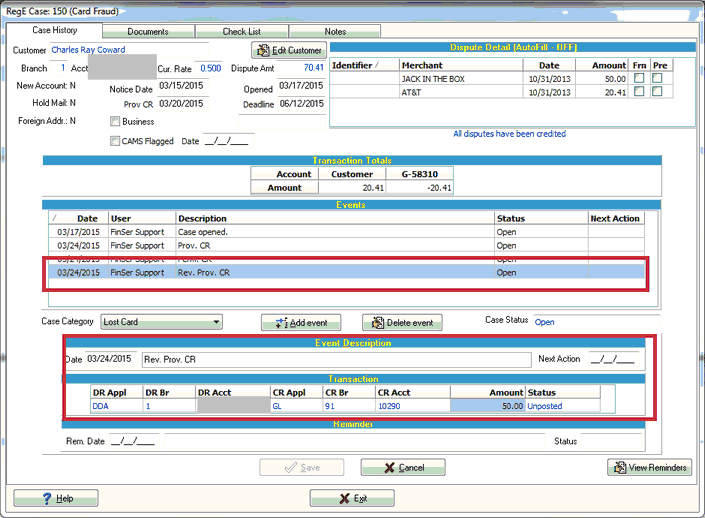Click the Event Description Date field

click(110, 359)
